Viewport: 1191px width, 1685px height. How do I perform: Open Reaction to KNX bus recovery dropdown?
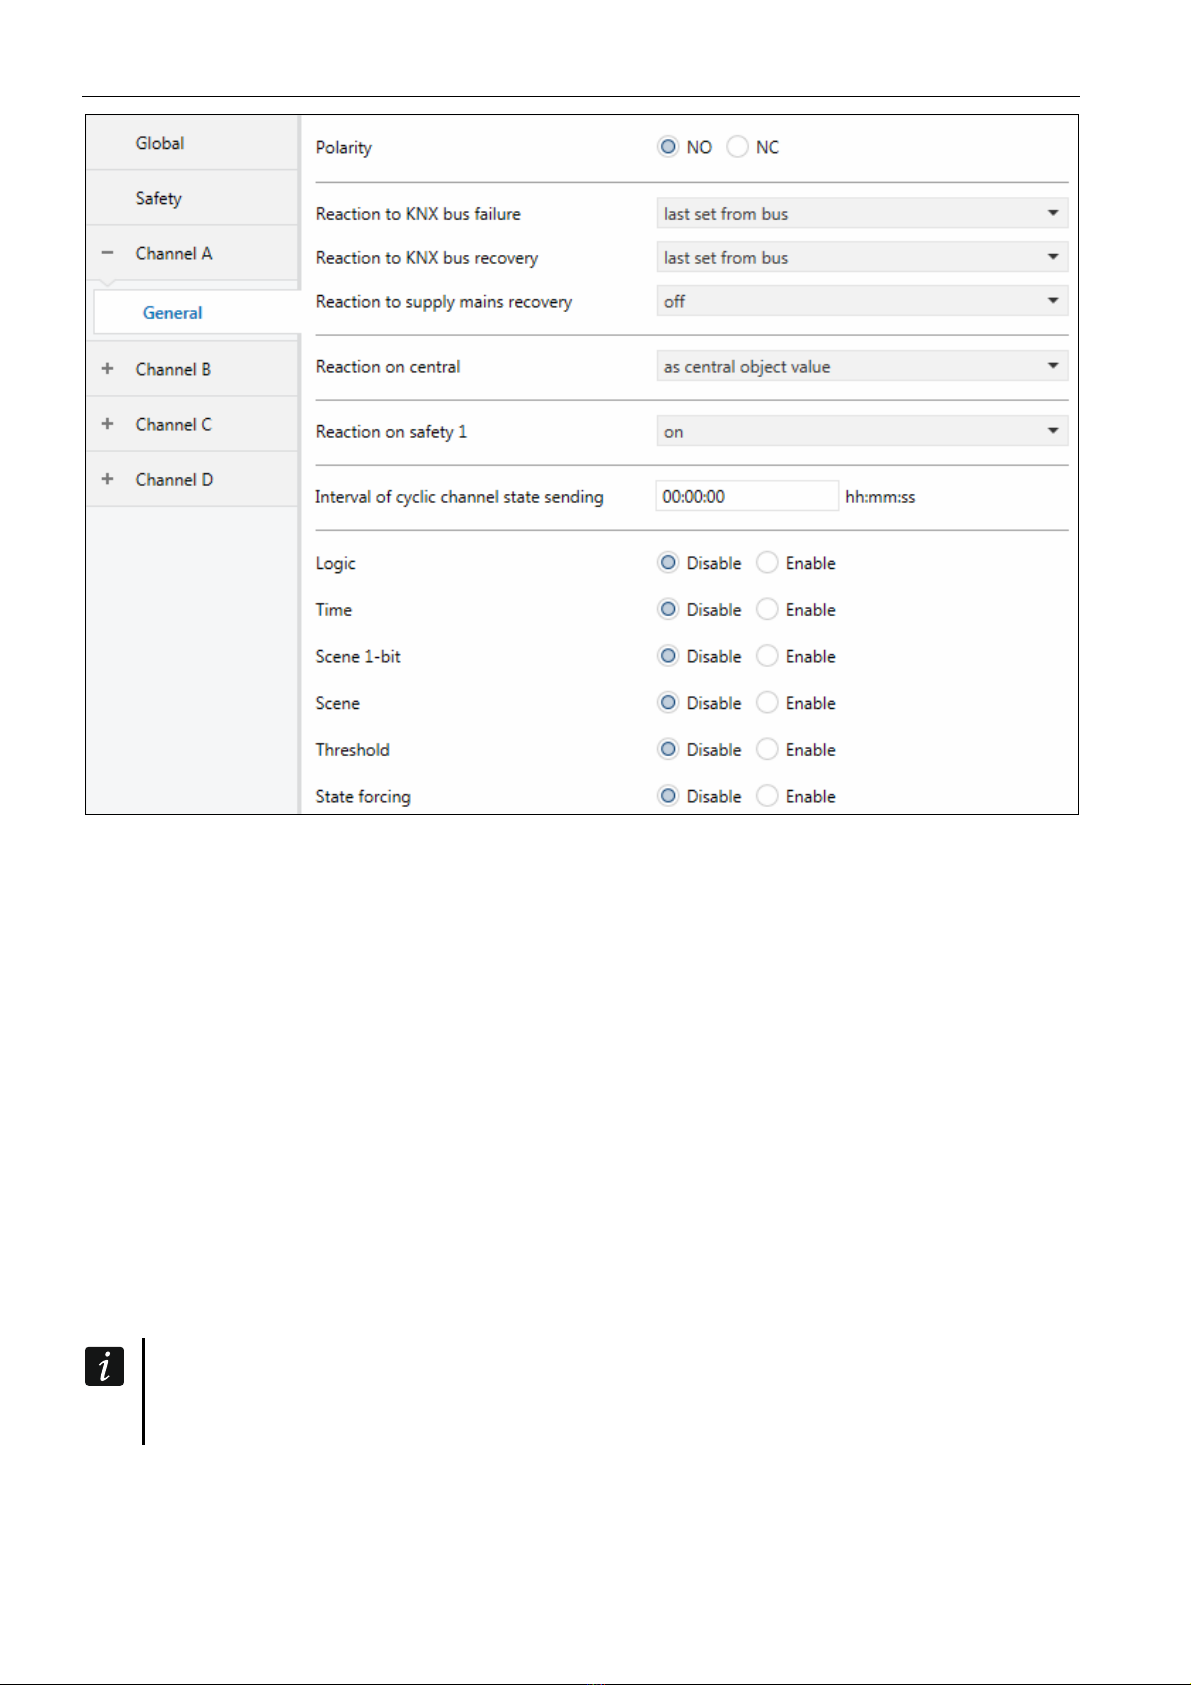(x=862, y=257)
